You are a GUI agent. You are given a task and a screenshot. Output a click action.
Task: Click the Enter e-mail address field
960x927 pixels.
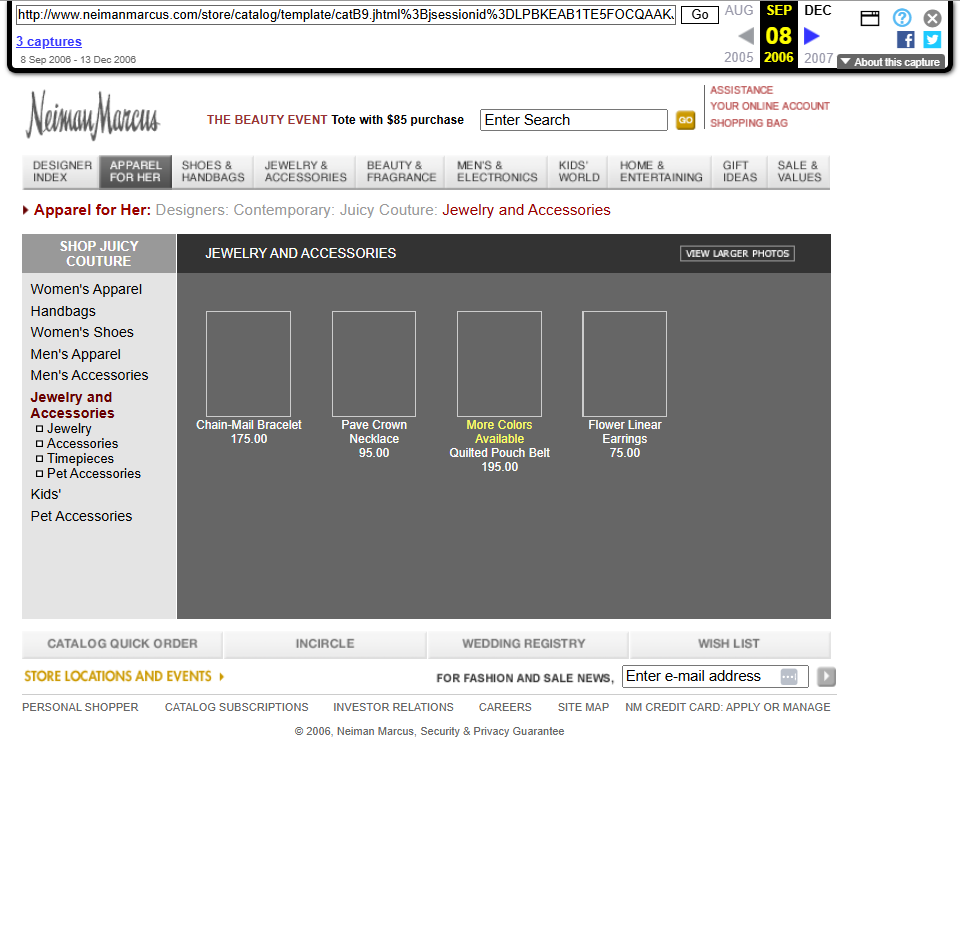click(715, 677)
